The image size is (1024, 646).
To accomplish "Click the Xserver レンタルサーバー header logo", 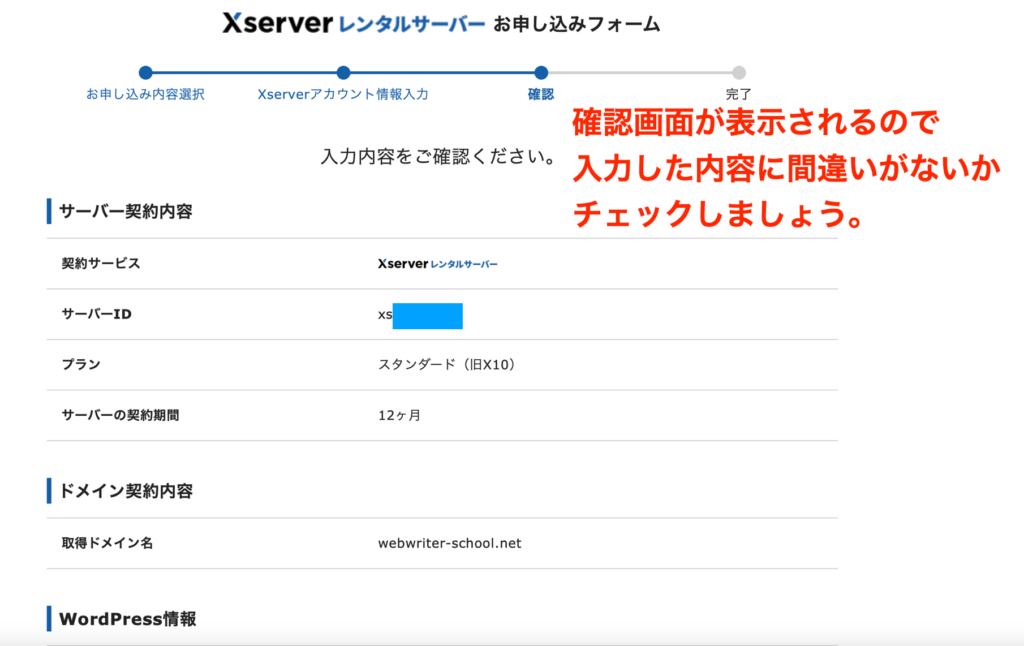I will [353, 24].
